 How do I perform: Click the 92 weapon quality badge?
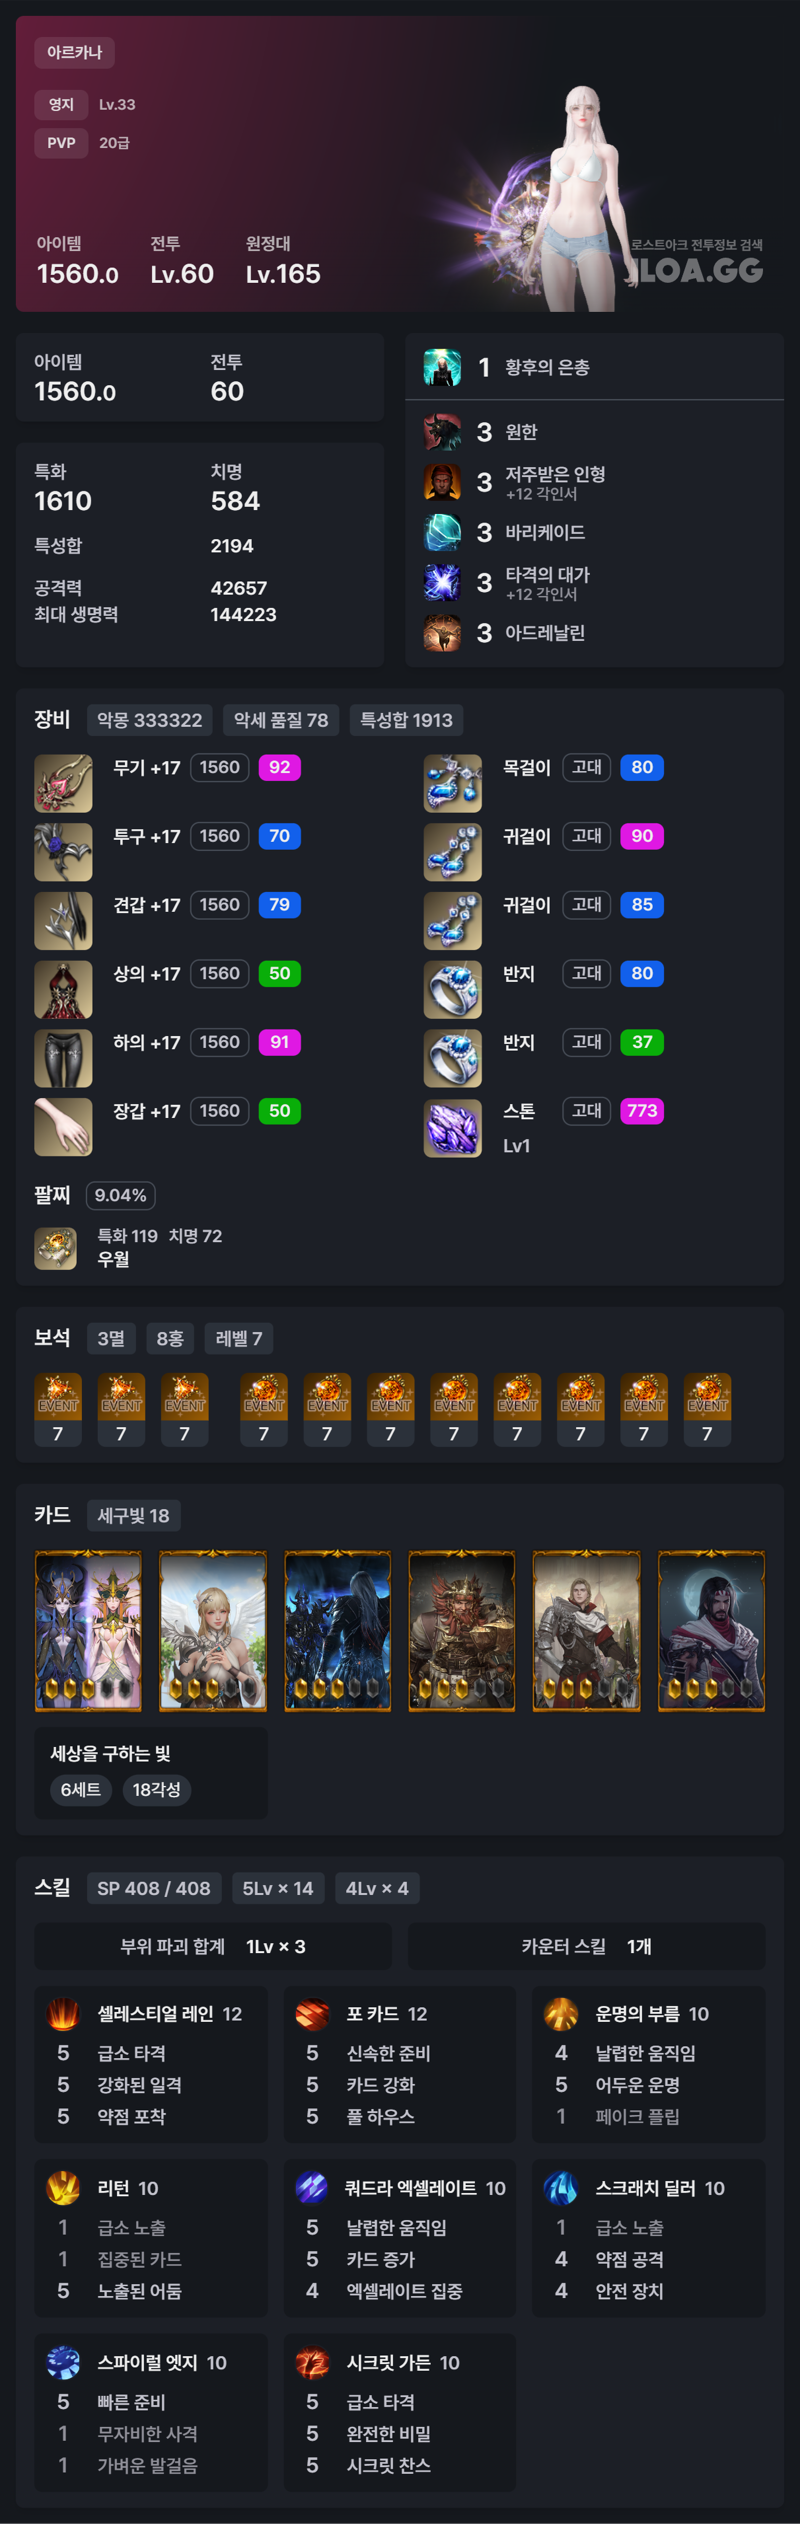click(x=280, y=767)
